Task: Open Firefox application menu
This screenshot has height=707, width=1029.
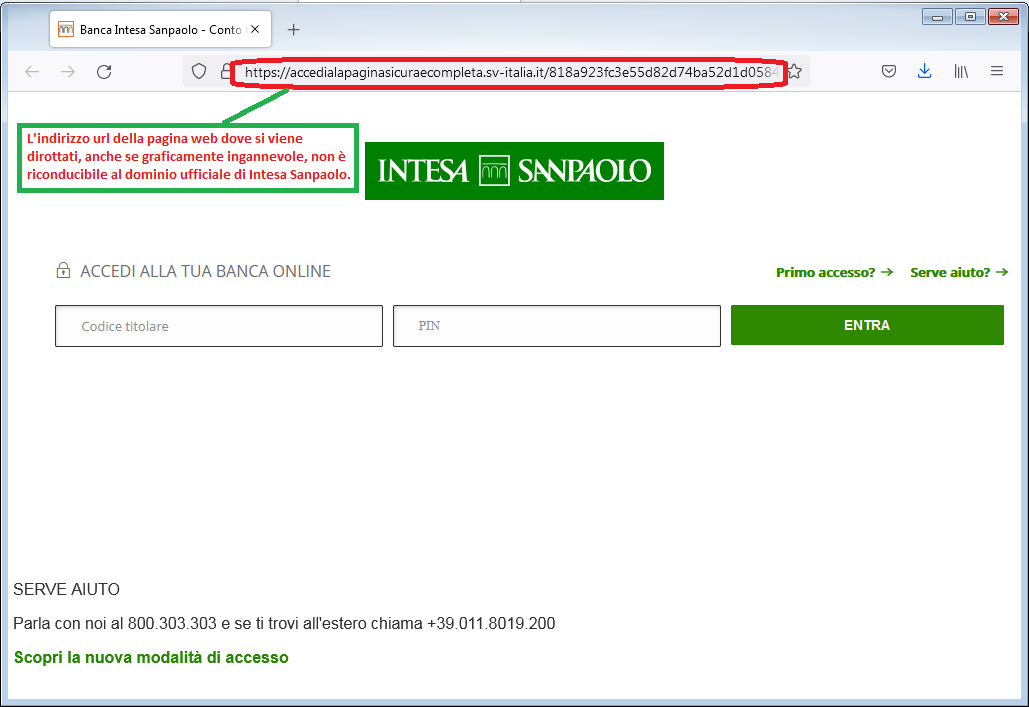Action: point(996,71)
